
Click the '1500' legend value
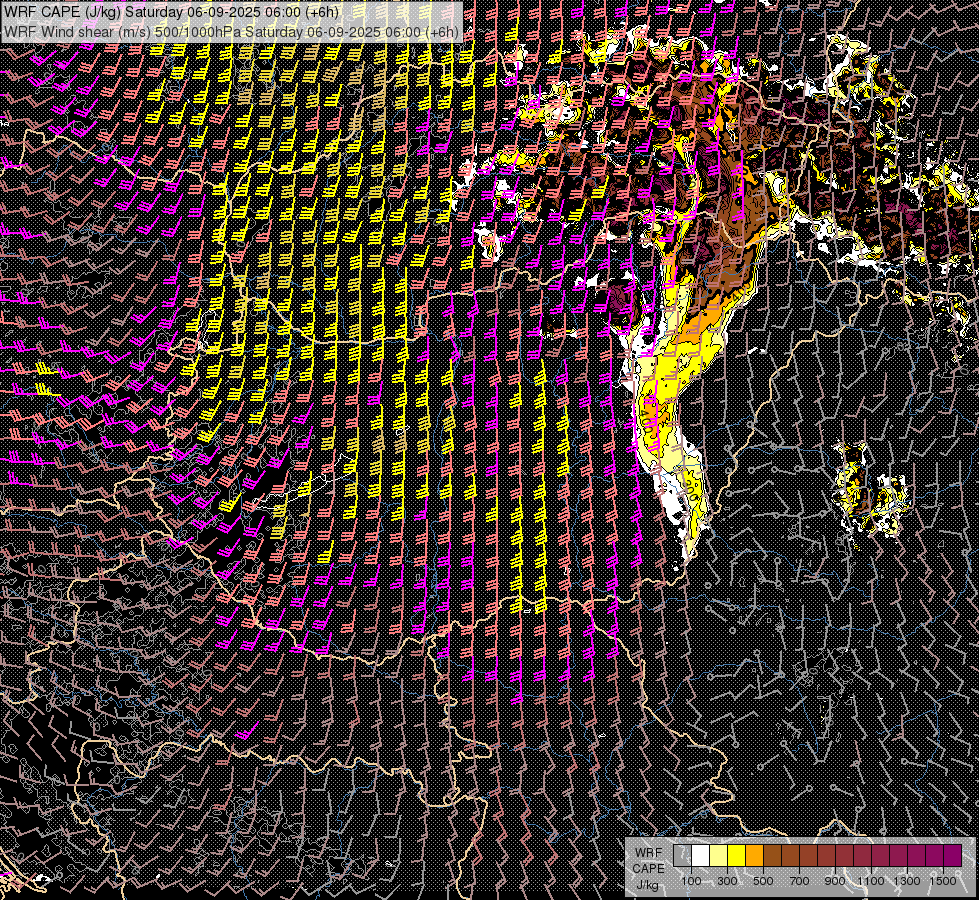(x=943, y=881)
